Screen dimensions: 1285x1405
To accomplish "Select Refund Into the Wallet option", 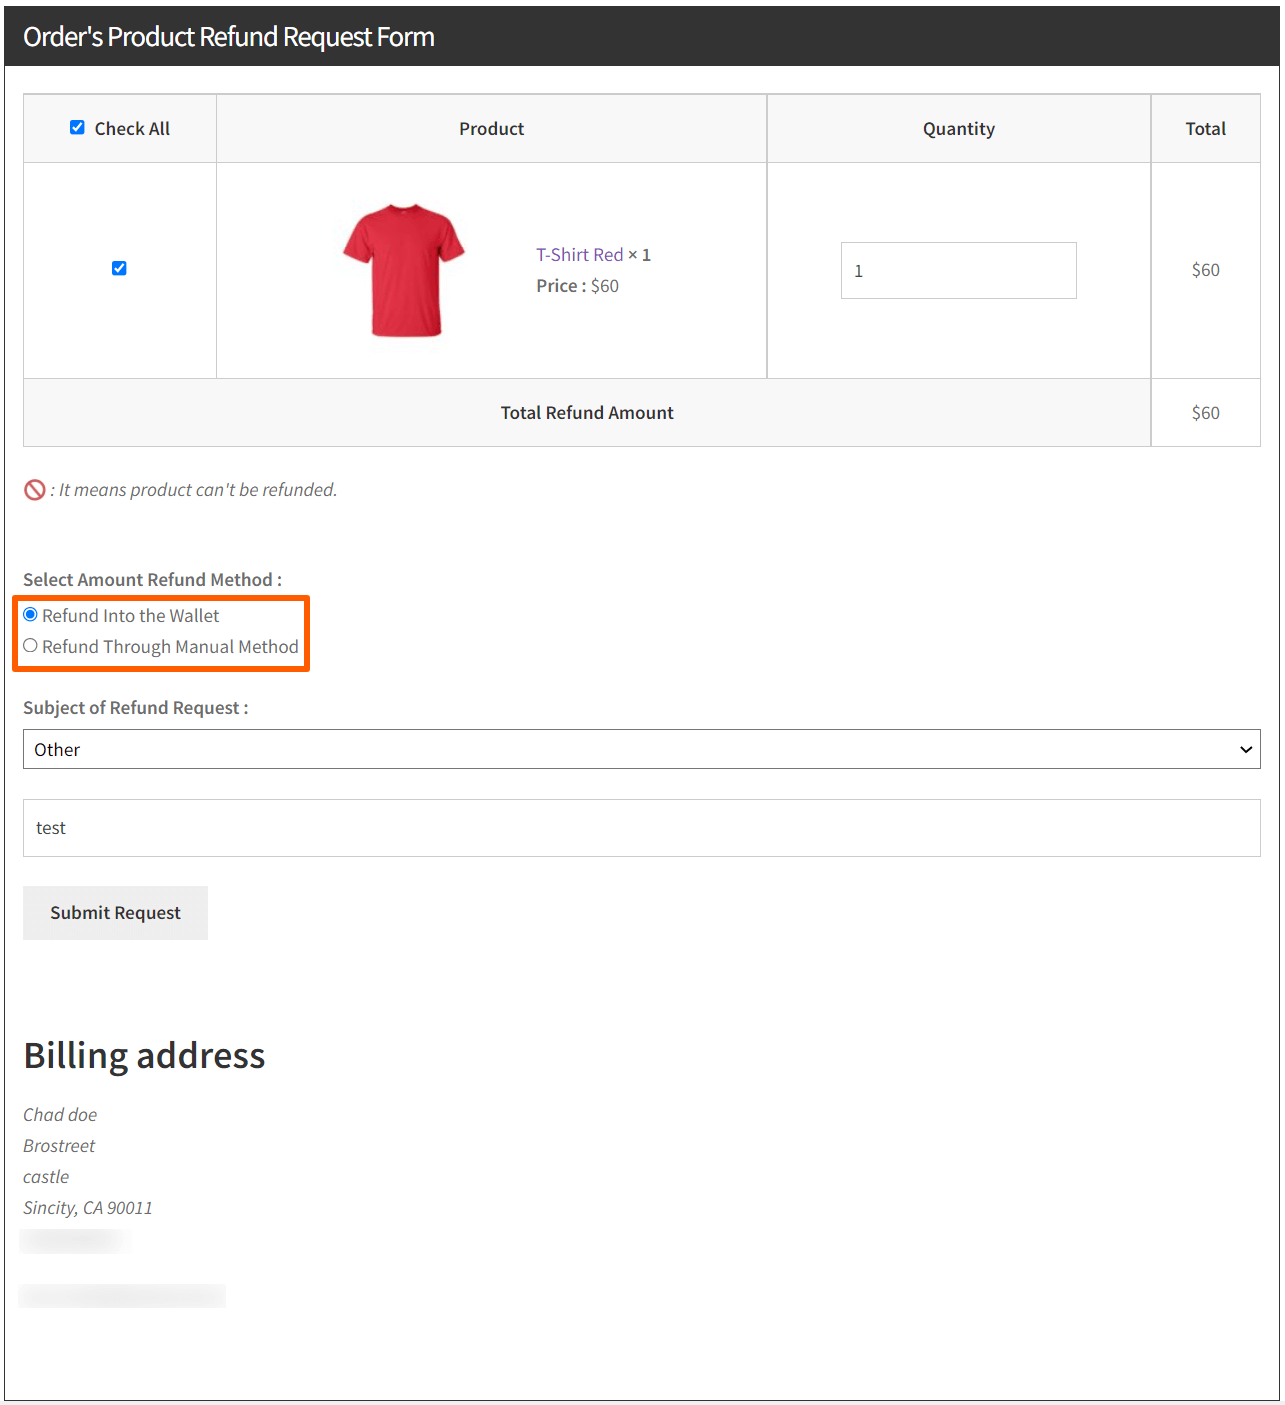I will pos(31,615).
